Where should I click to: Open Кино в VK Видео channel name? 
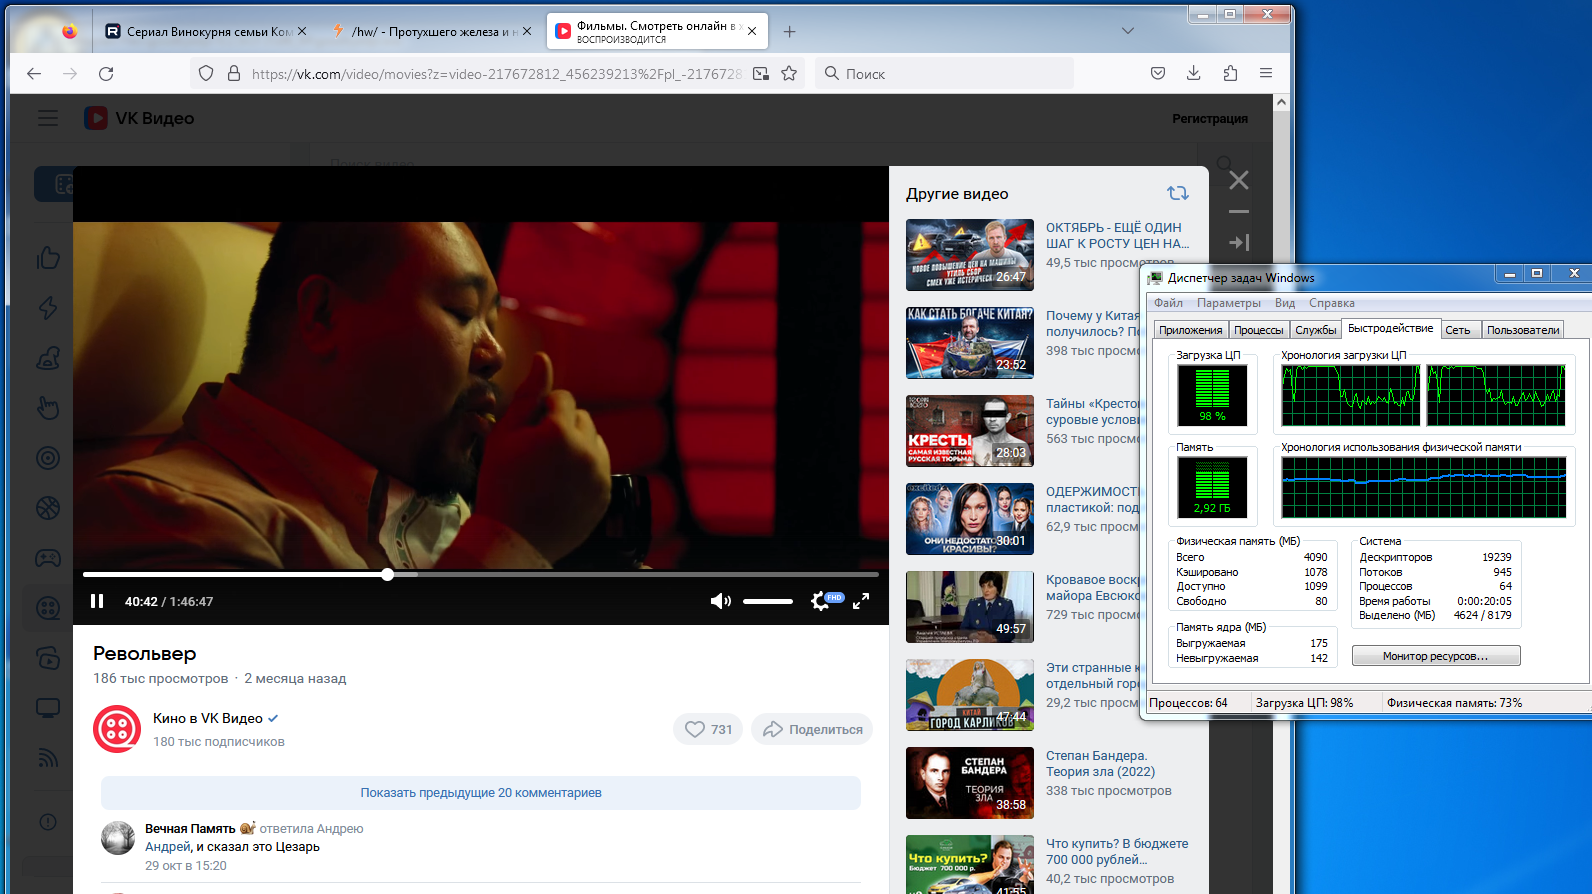[208, 718]
